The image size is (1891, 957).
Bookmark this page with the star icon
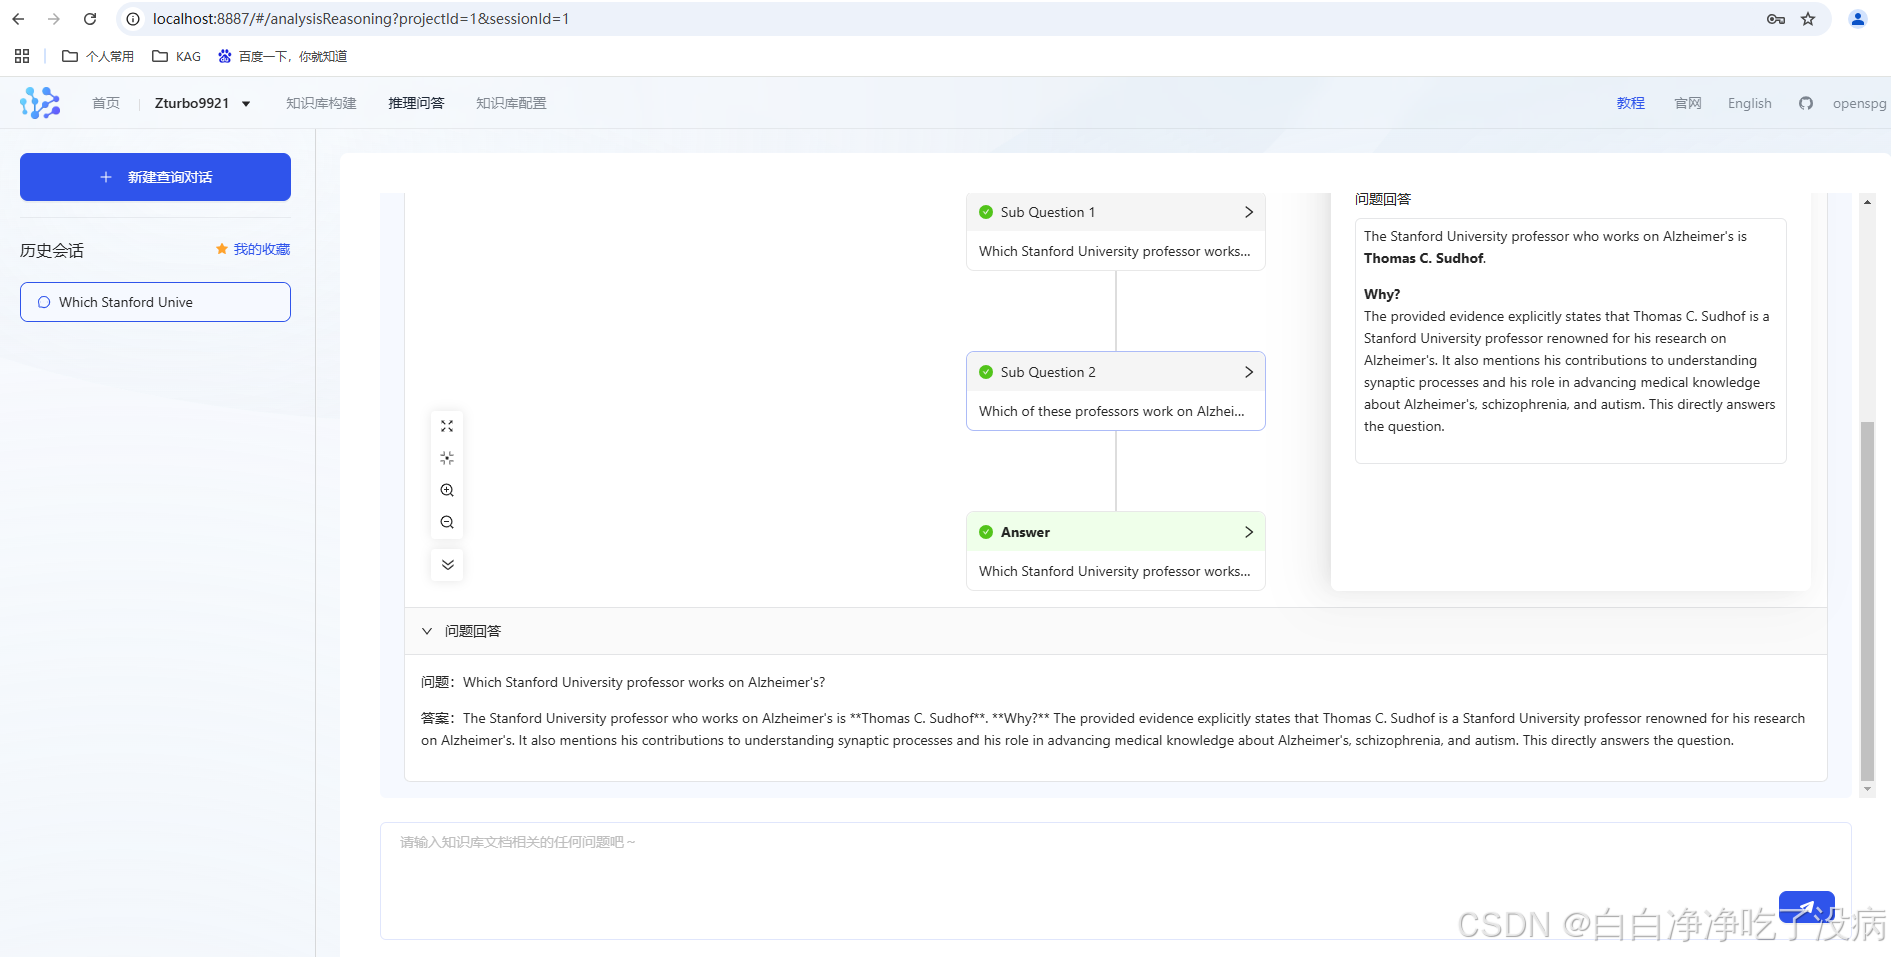click(1808, 19)
